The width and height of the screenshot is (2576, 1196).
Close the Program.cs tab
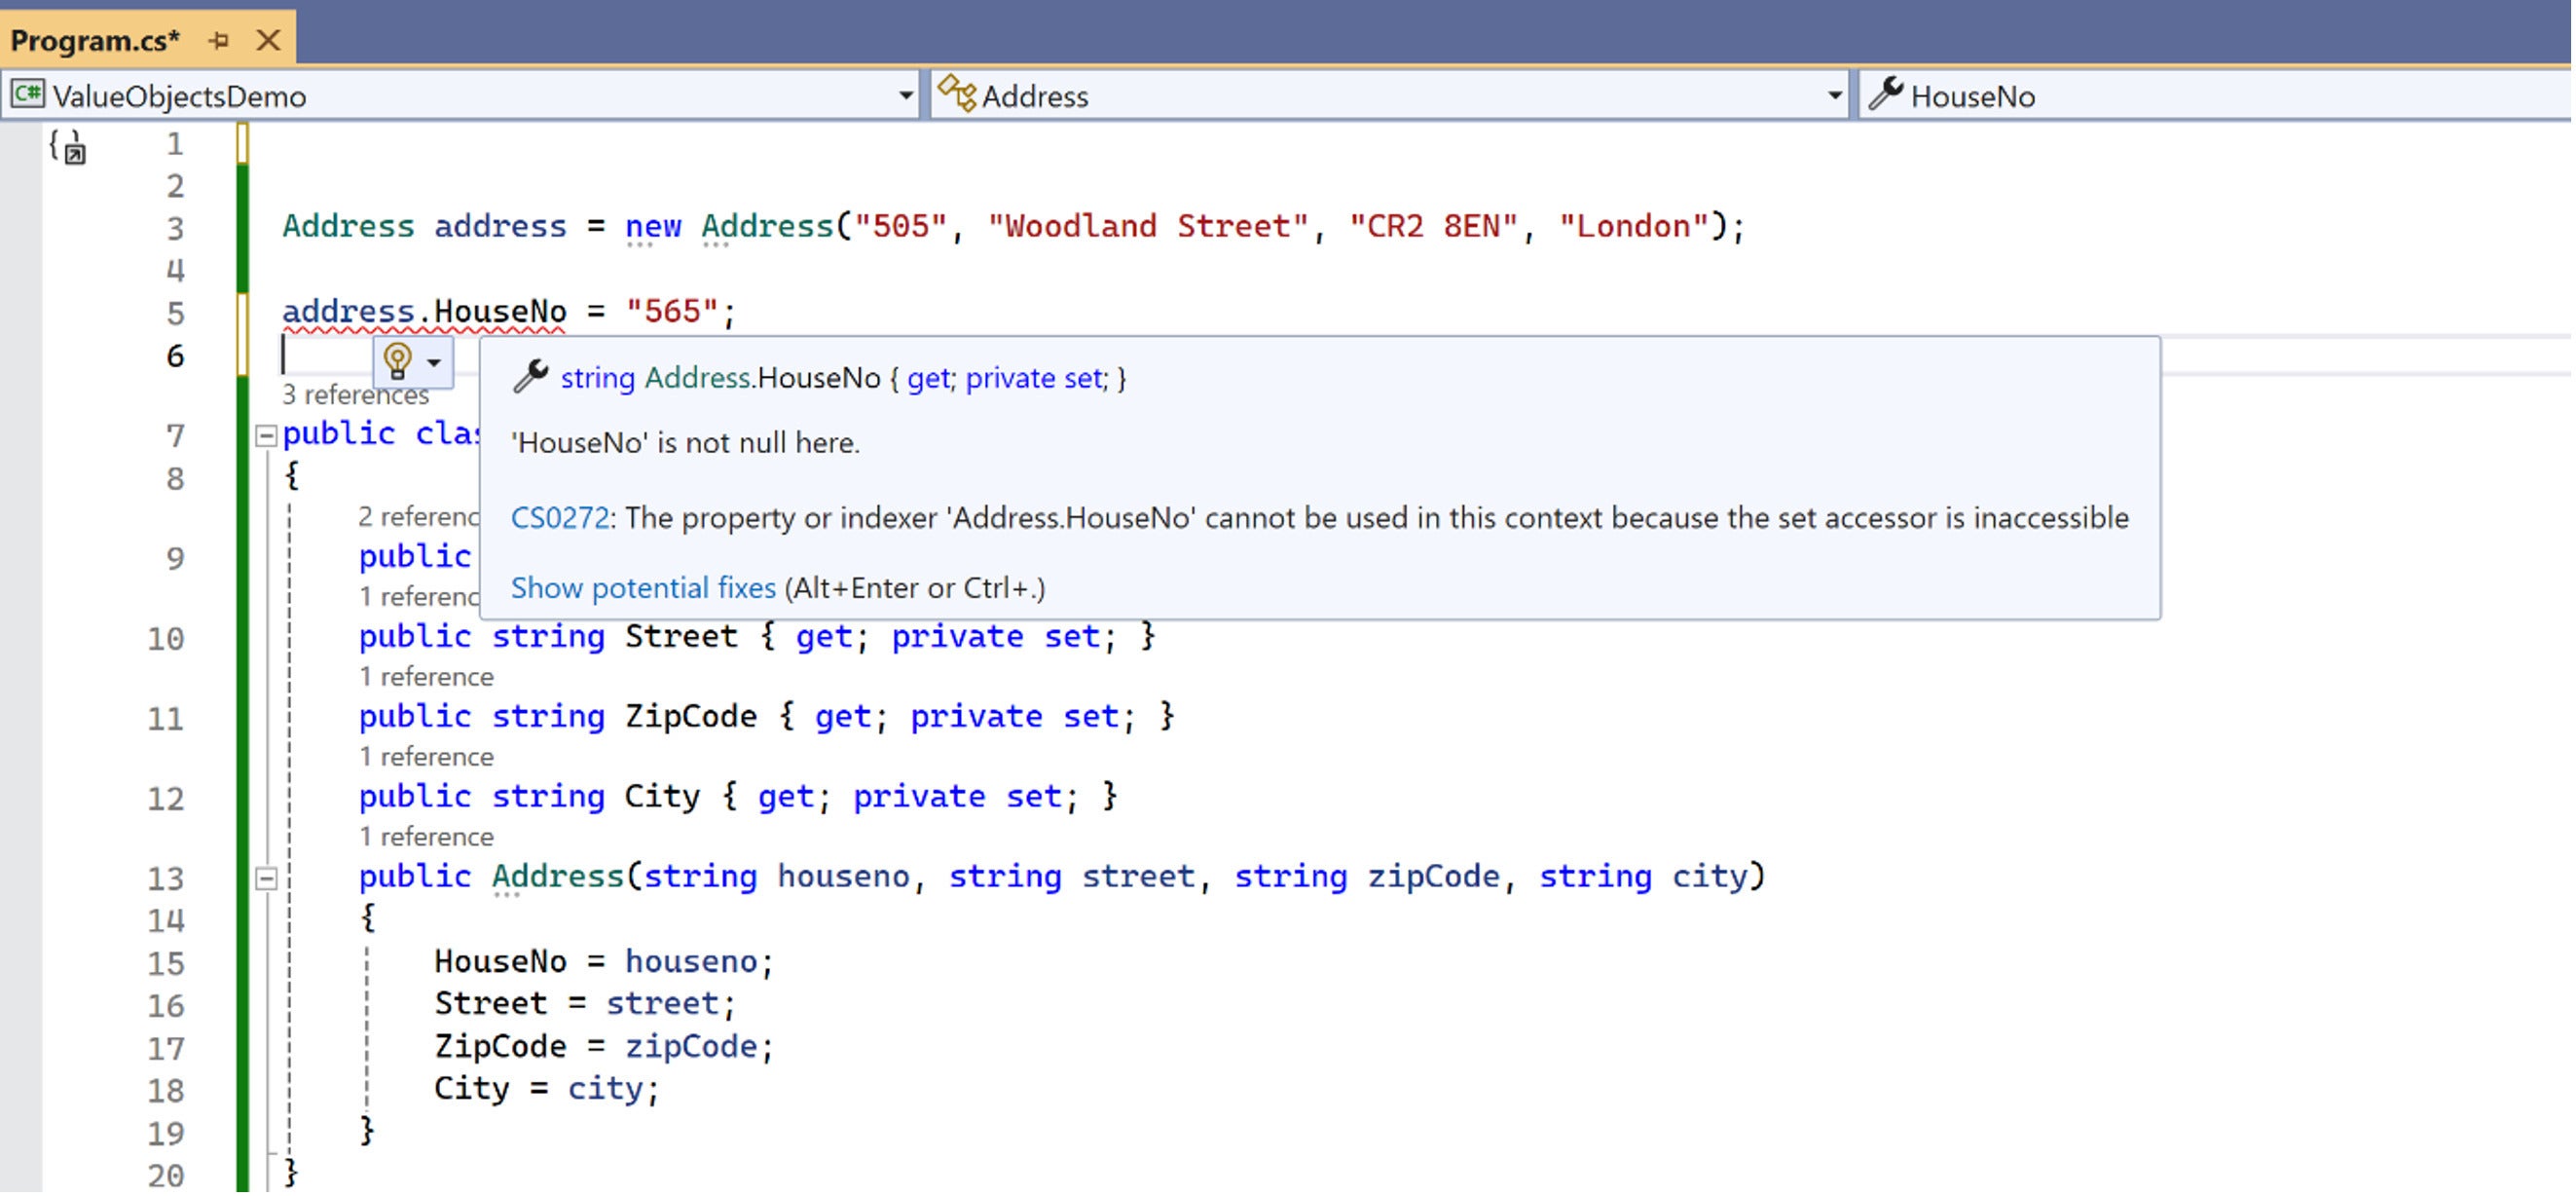click(x=268, y=41)
